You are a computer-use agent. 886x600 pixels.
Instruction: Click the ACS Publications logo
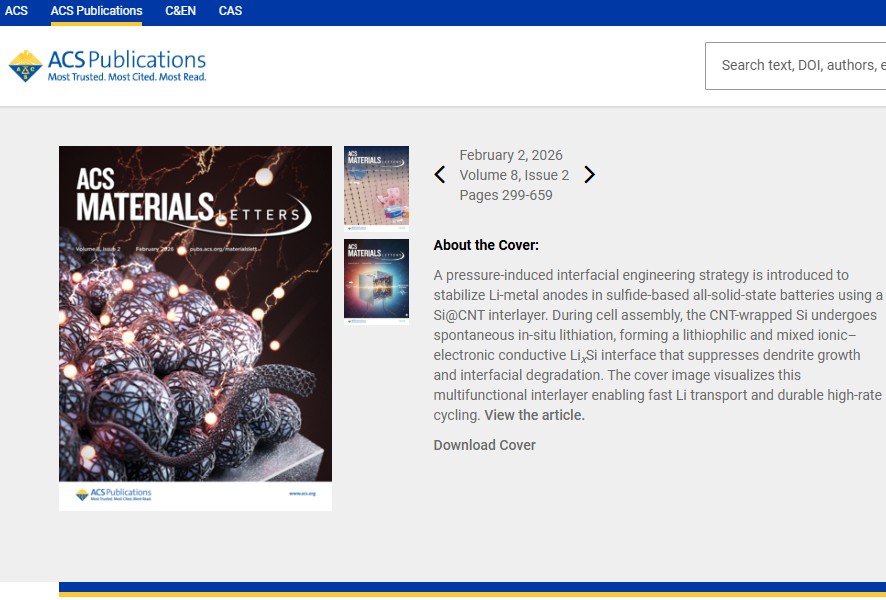tap(107, 66)
